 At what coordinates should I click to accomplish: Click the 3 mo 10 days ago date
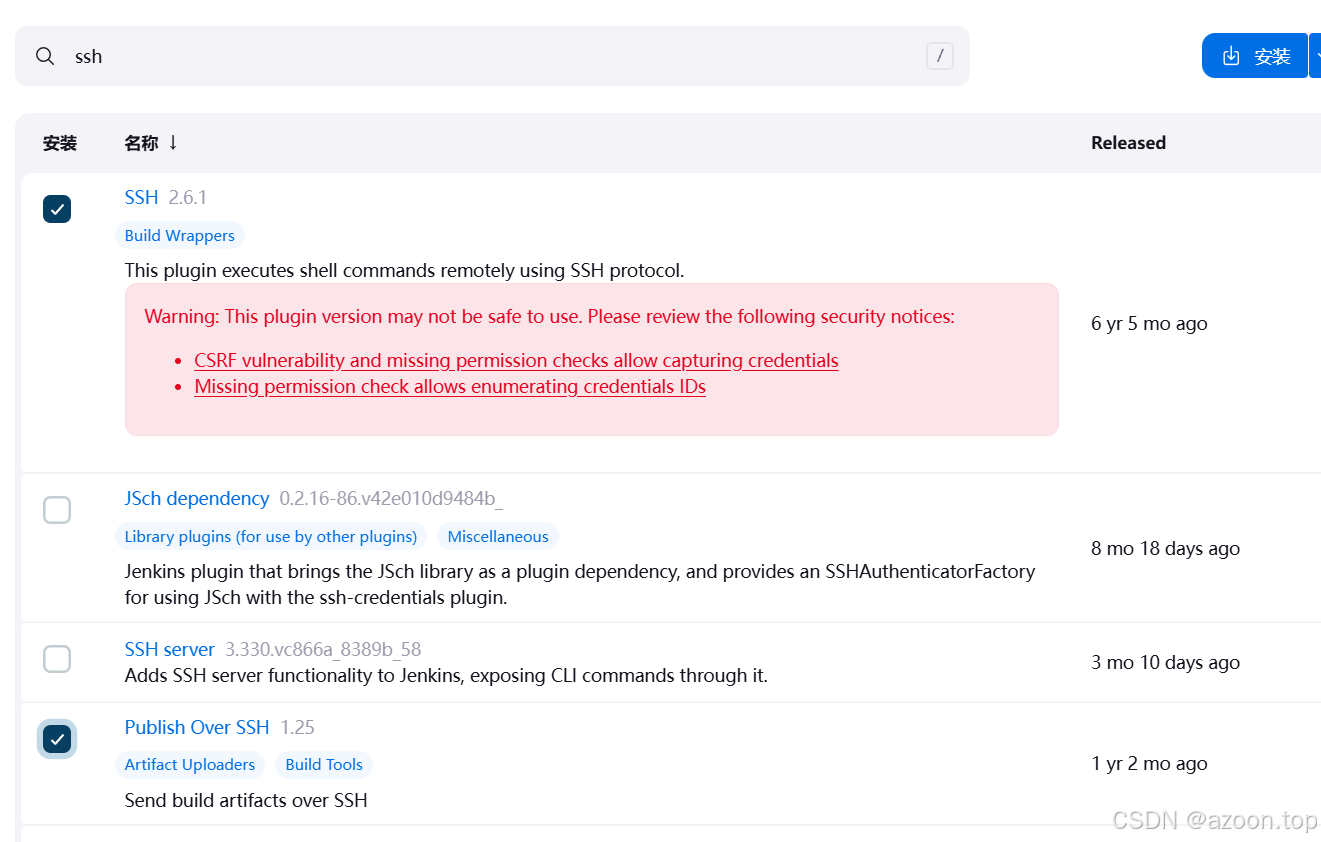tap(1165, 662)
